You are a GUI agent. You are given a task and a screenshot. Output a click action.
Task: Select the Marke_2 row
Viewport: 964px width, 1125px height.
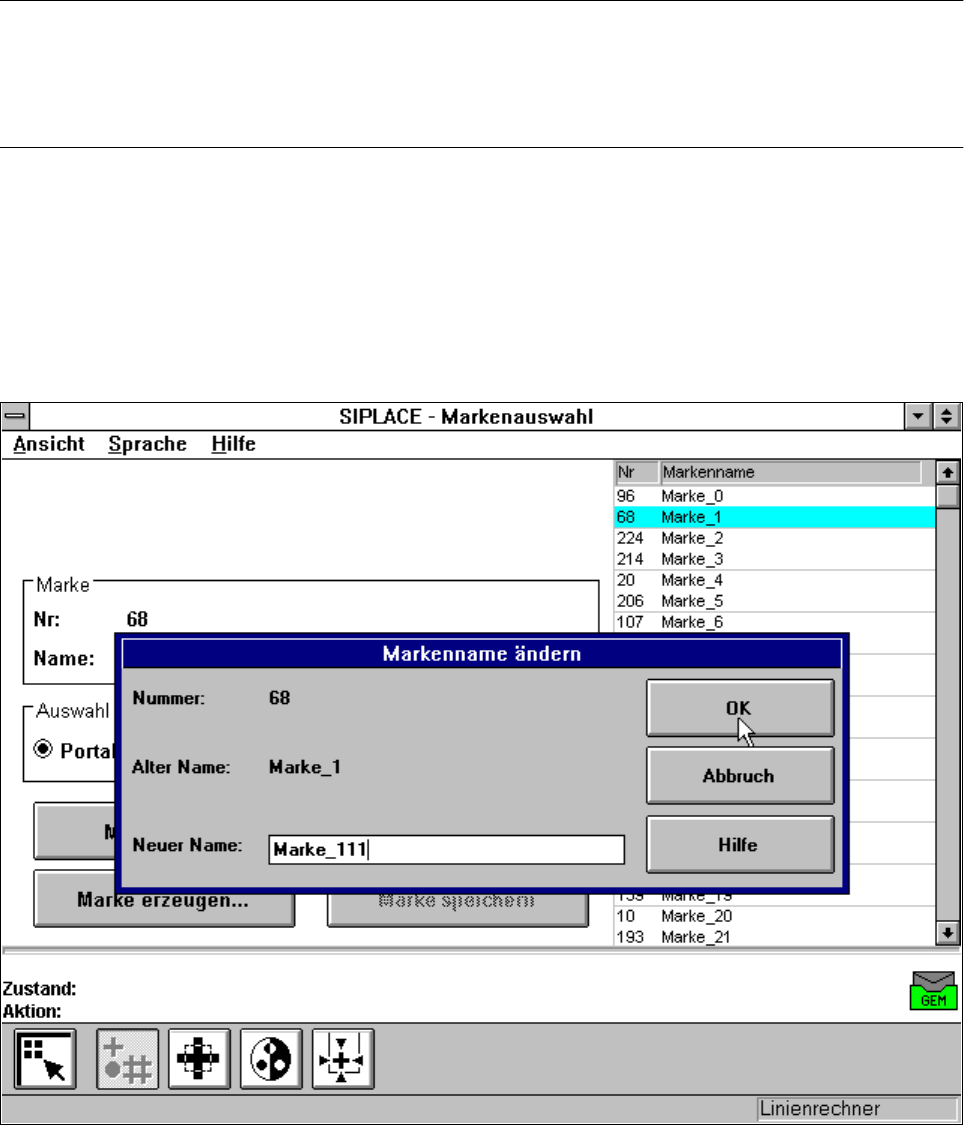click(x=775, y=538)
